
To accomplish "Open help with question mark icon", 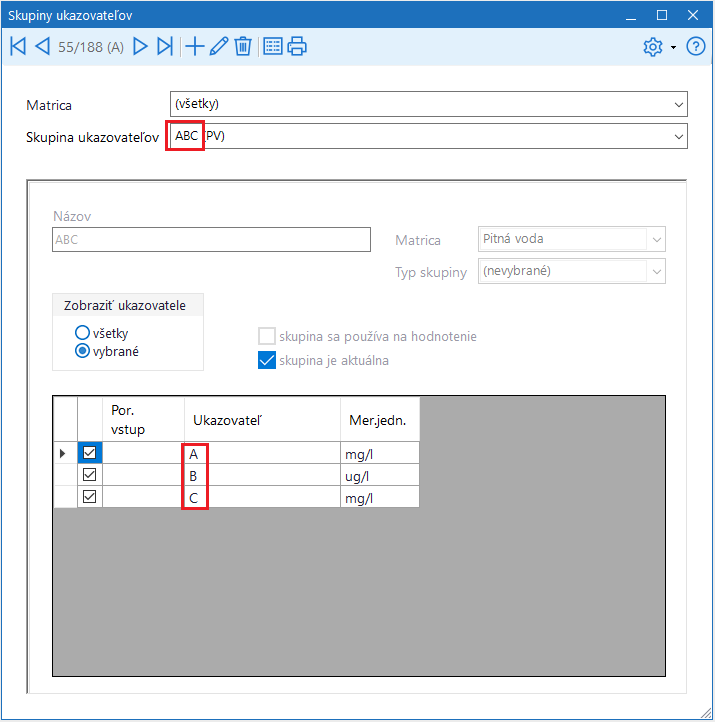I will (696, 47).
